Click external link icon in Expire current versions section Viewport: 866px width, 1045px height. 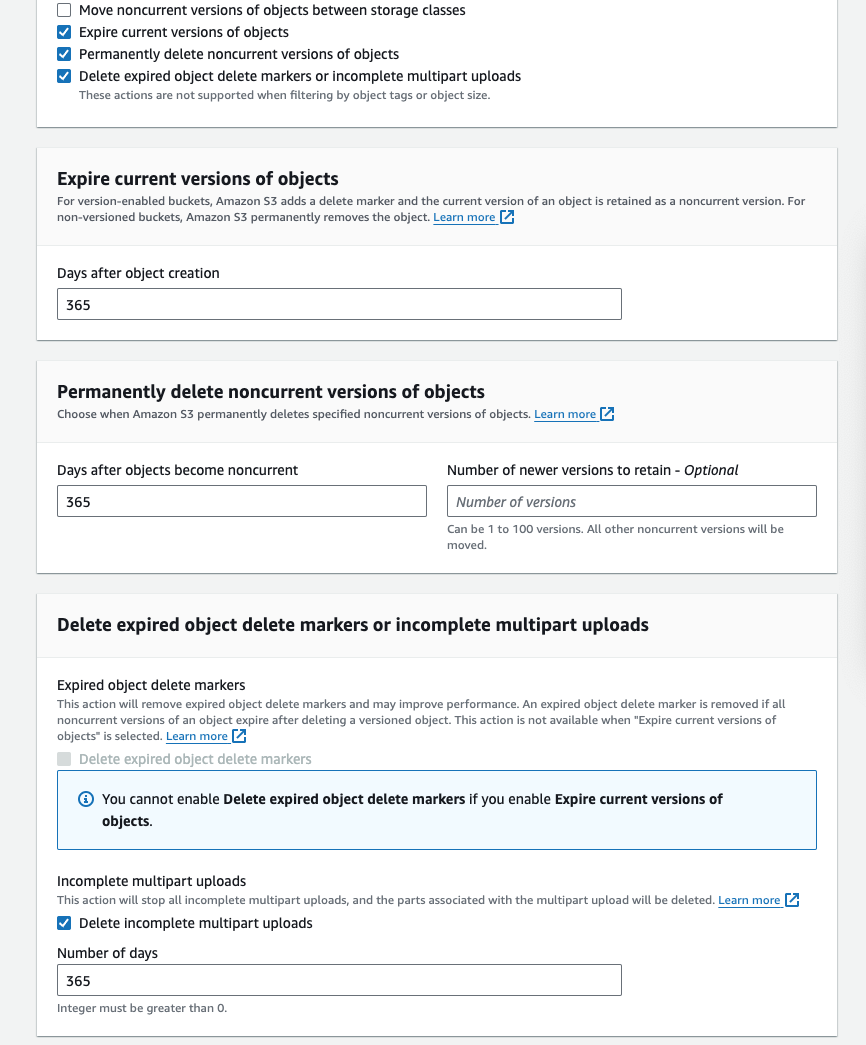point(507,217)
